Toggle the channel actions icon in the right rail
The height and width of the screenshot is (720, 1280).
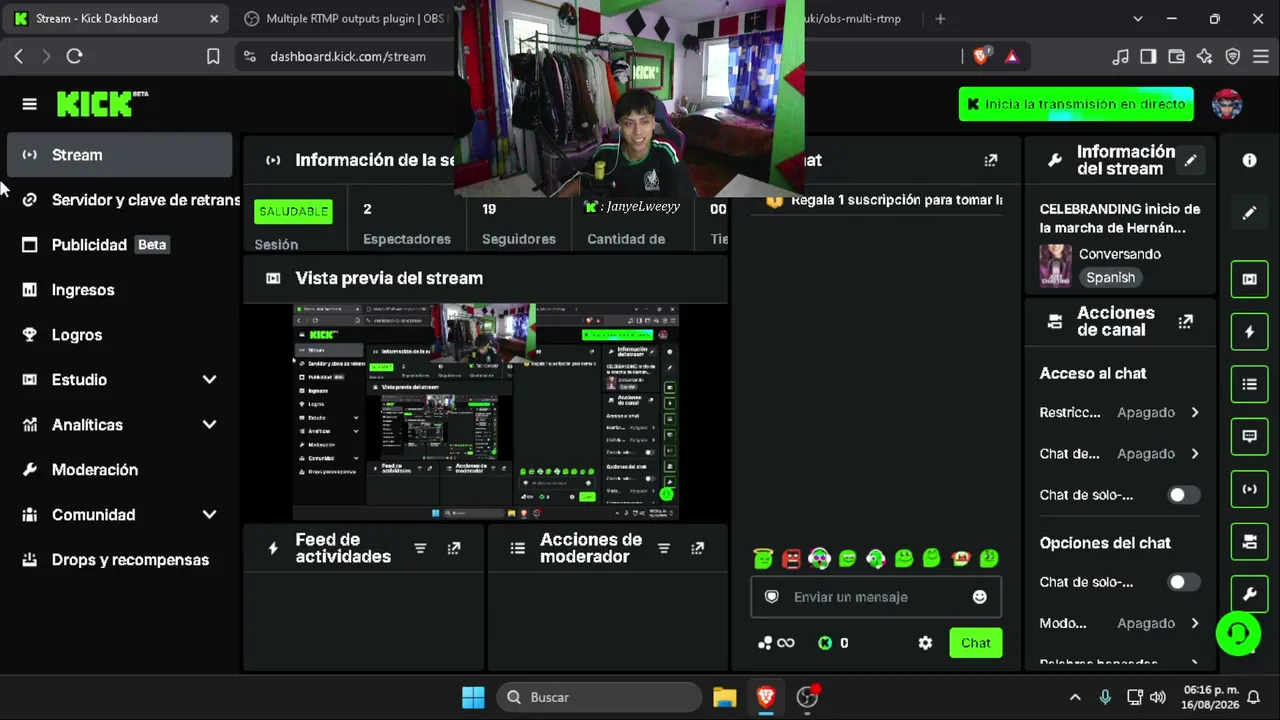point(1249,542)
